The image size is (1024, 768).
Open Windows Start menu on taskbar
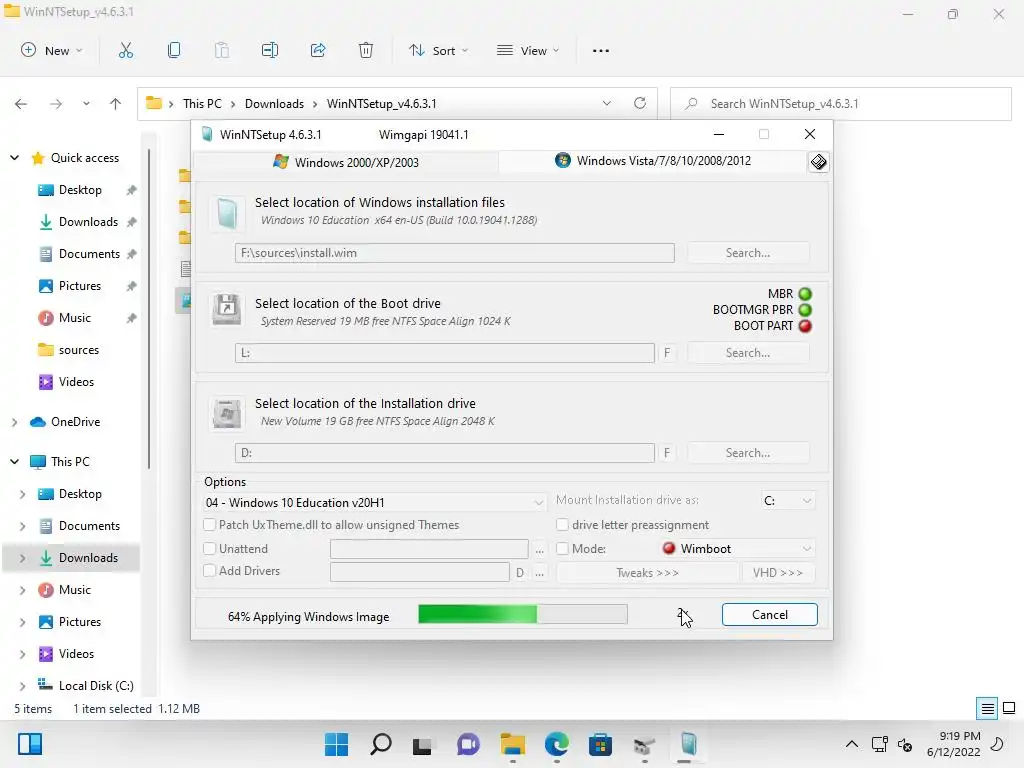(x=336, y=744)
